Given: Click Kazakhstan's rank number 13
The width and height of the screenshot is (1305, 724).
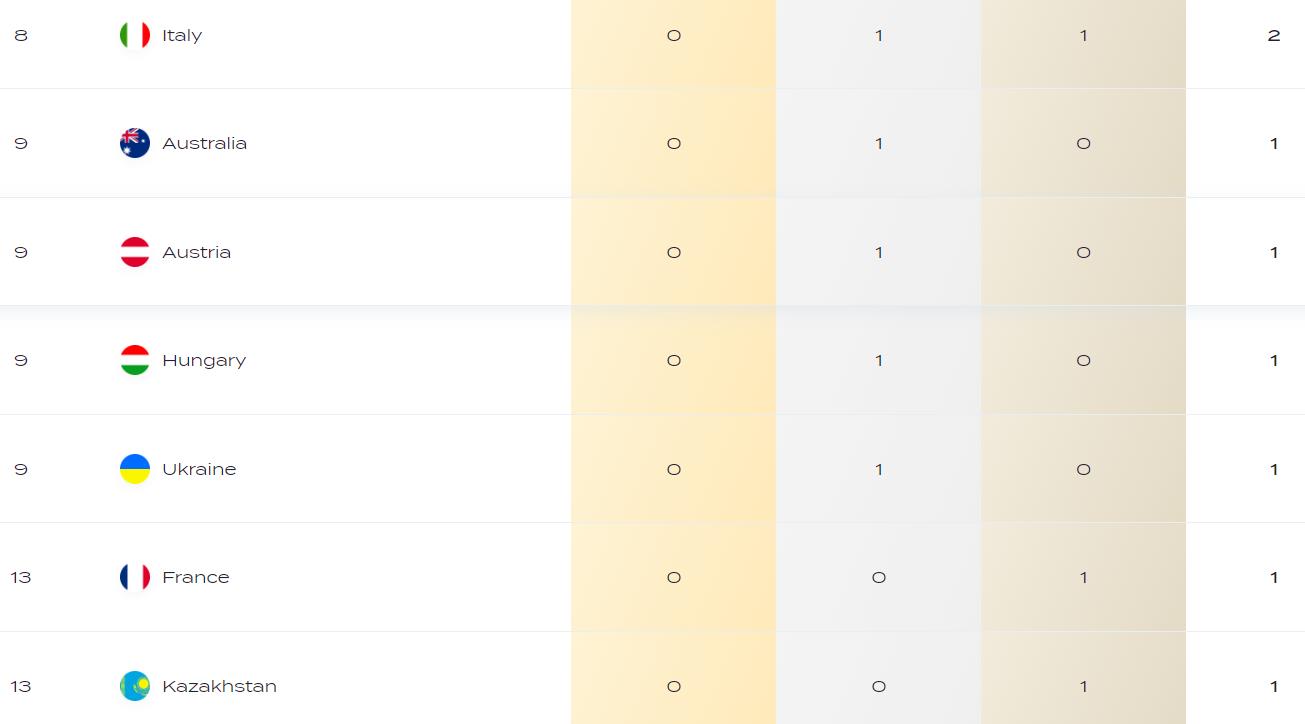Looking at the screenshot, I should 21,686.
